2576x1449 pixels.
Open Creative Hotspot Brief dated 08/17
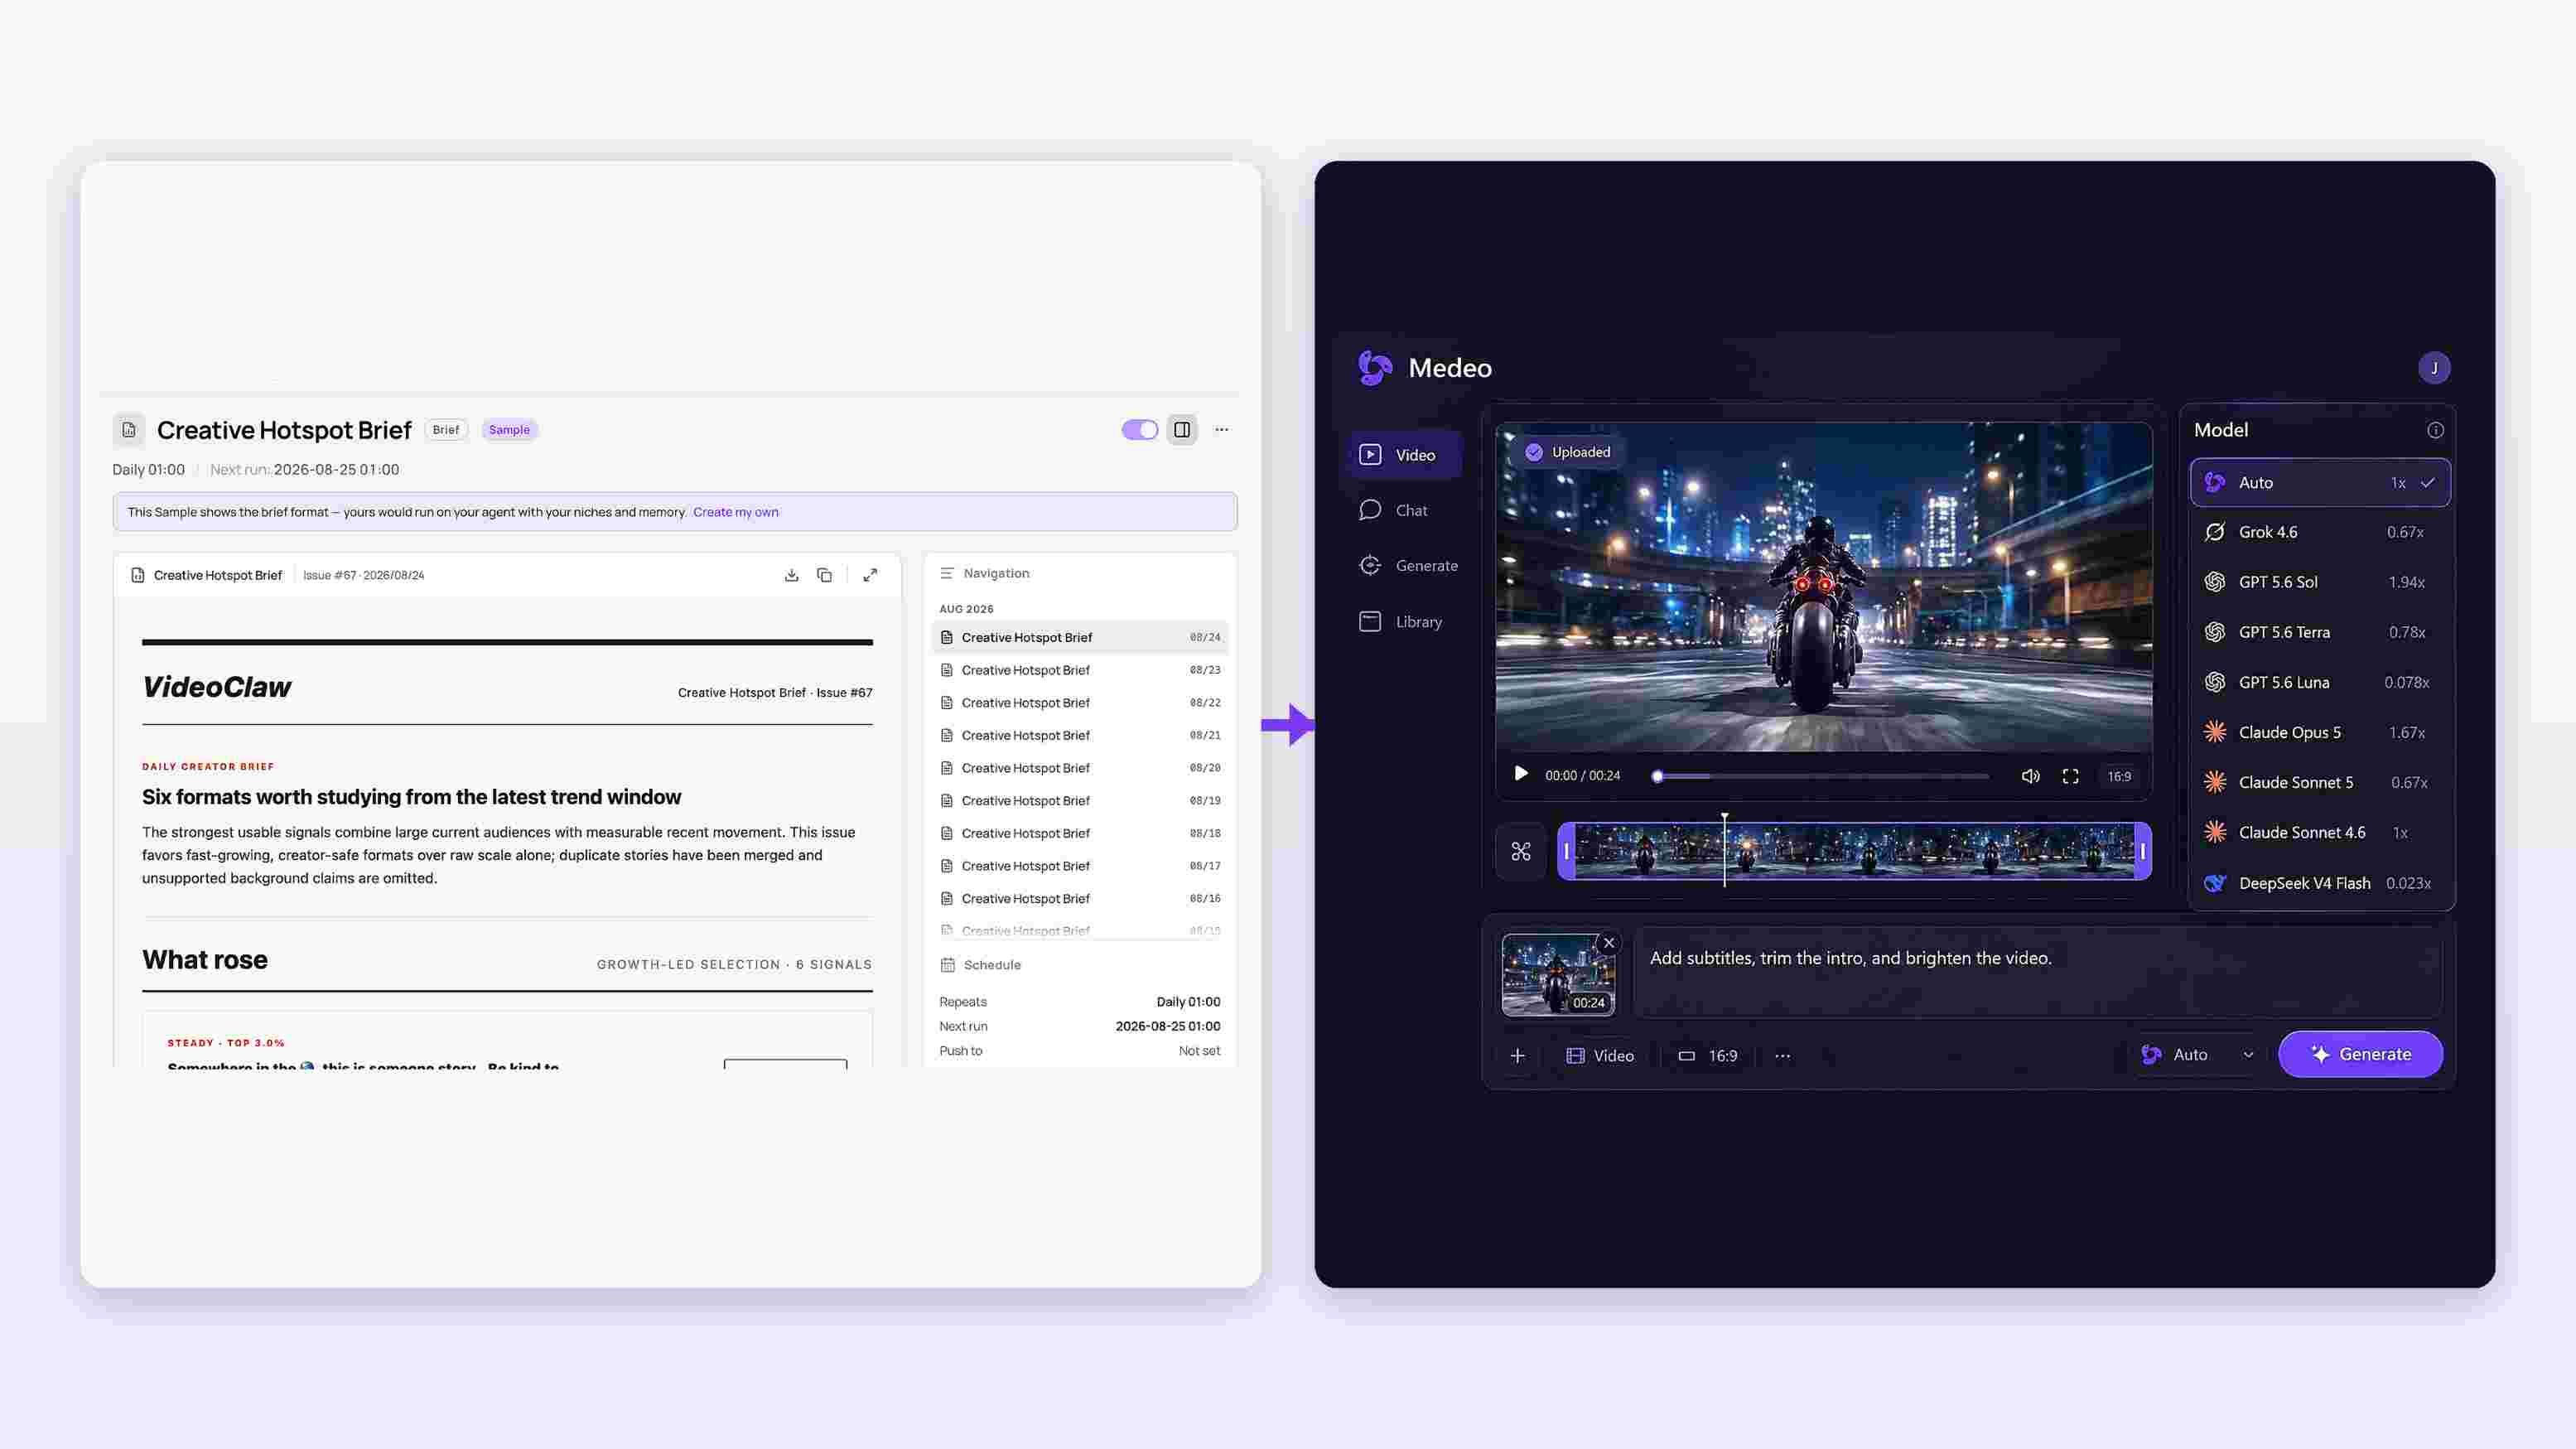pos(1080,866)
